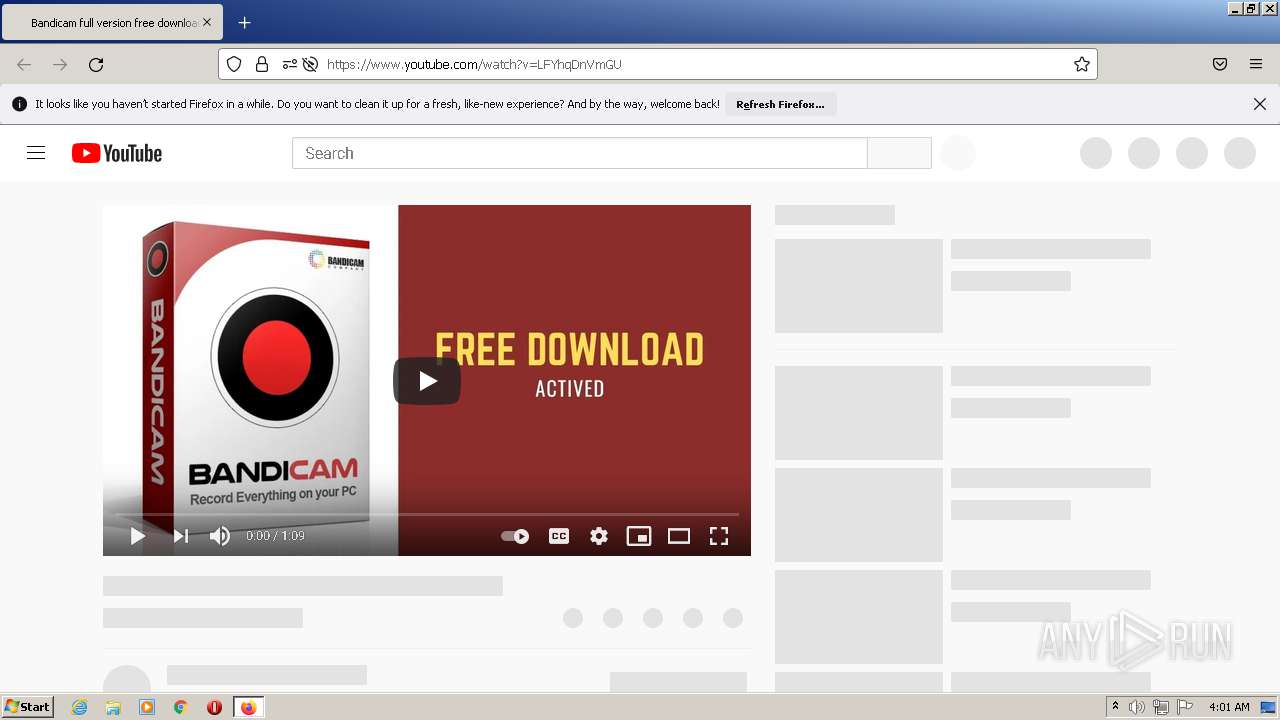
Task: Click the Refresh Firefox... button
Action: coord(780,104)
